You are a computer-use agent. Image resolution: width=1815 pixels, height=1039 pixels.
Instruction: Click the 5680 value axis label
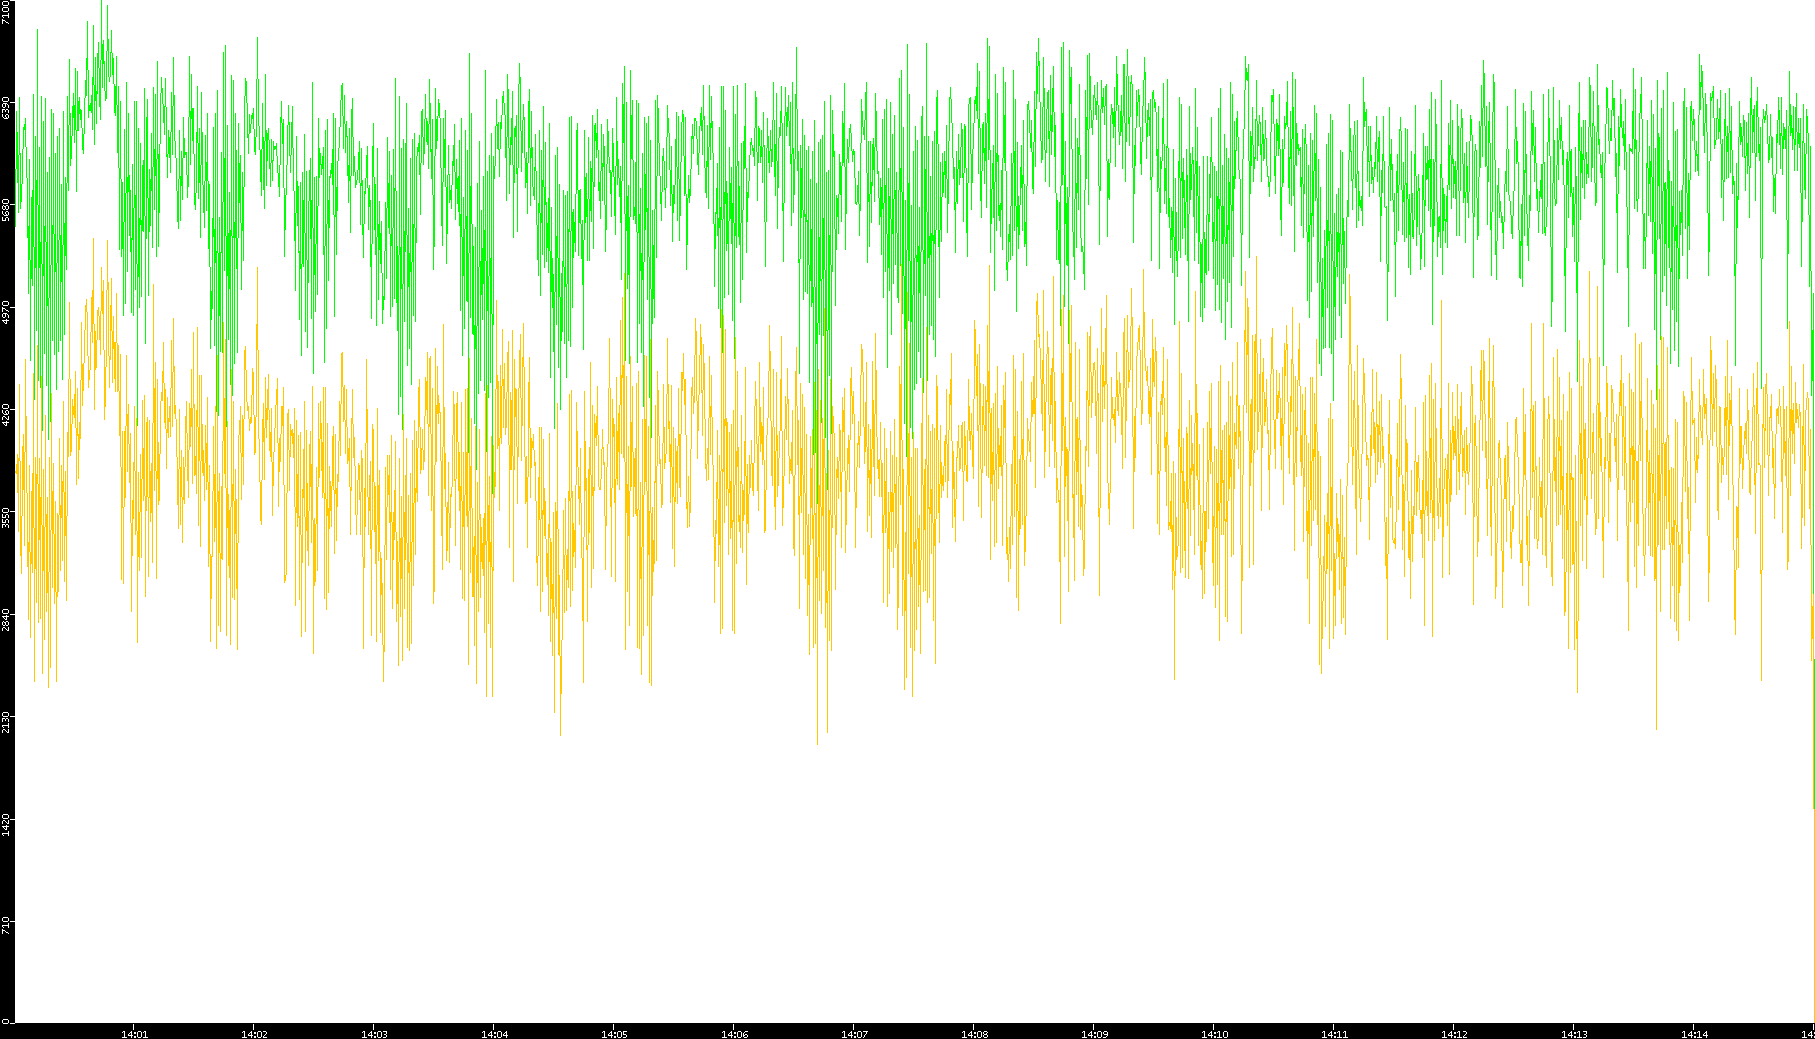click(x=7, y=210)
